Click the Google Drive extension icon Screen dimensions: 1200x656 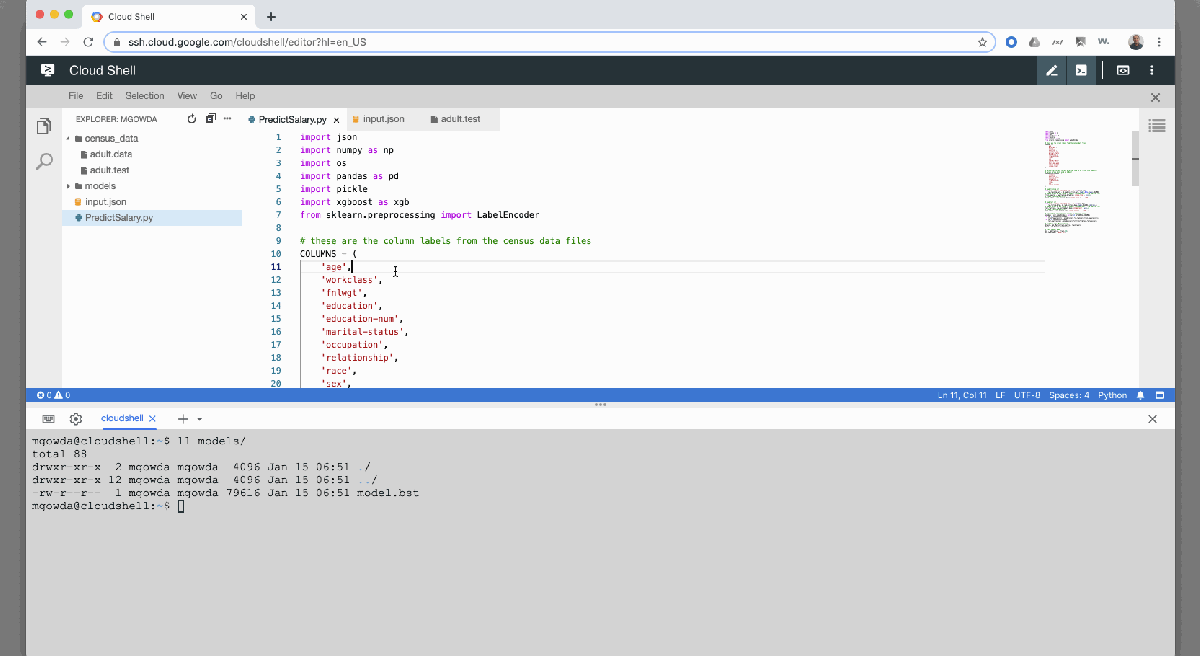tap(1035, 42)
